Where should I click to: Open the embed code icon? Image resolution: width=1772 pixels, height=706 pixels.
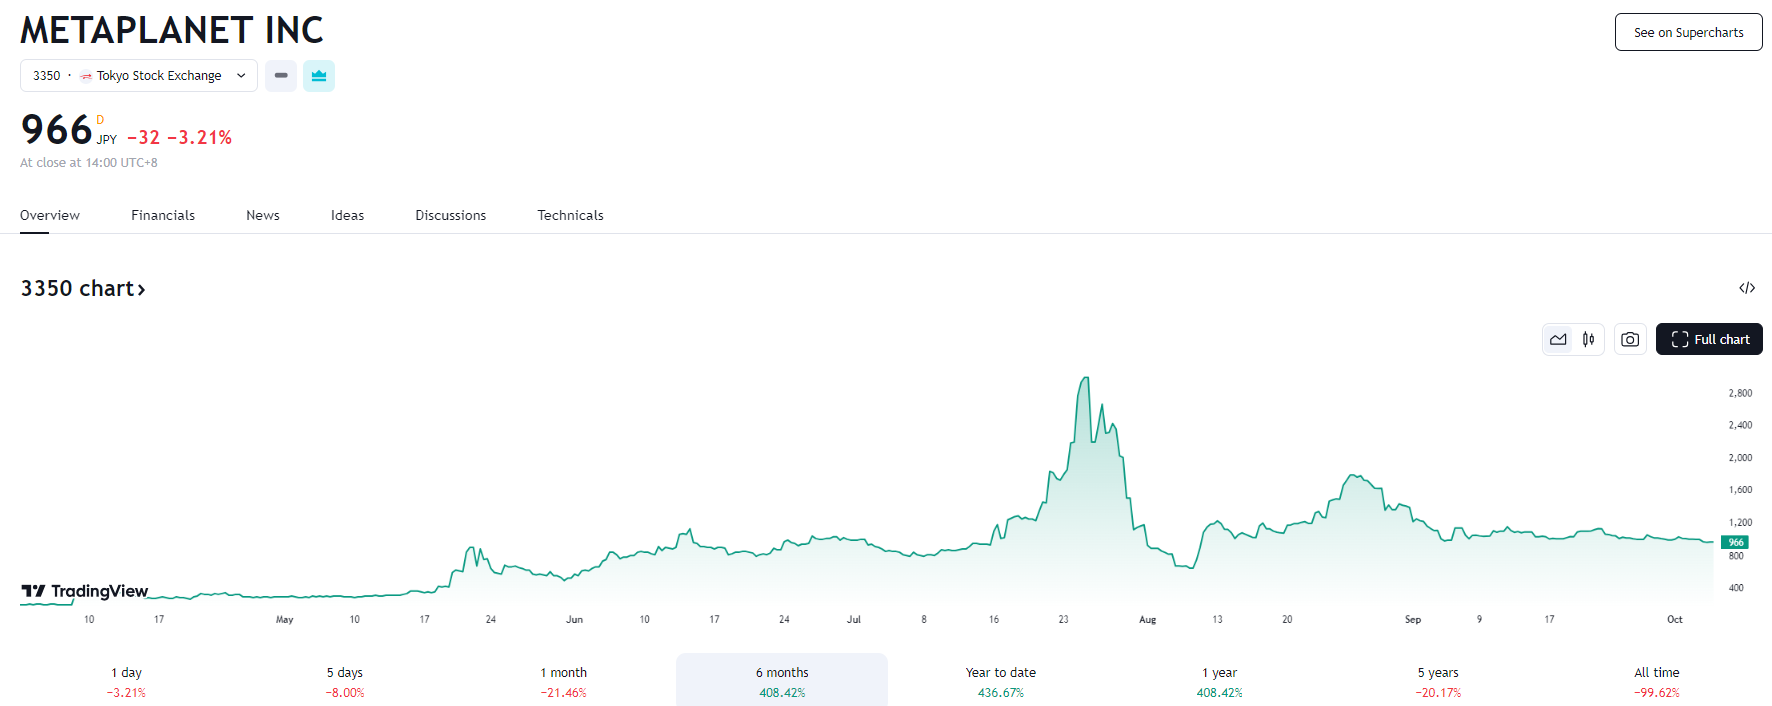(1747, 288)
